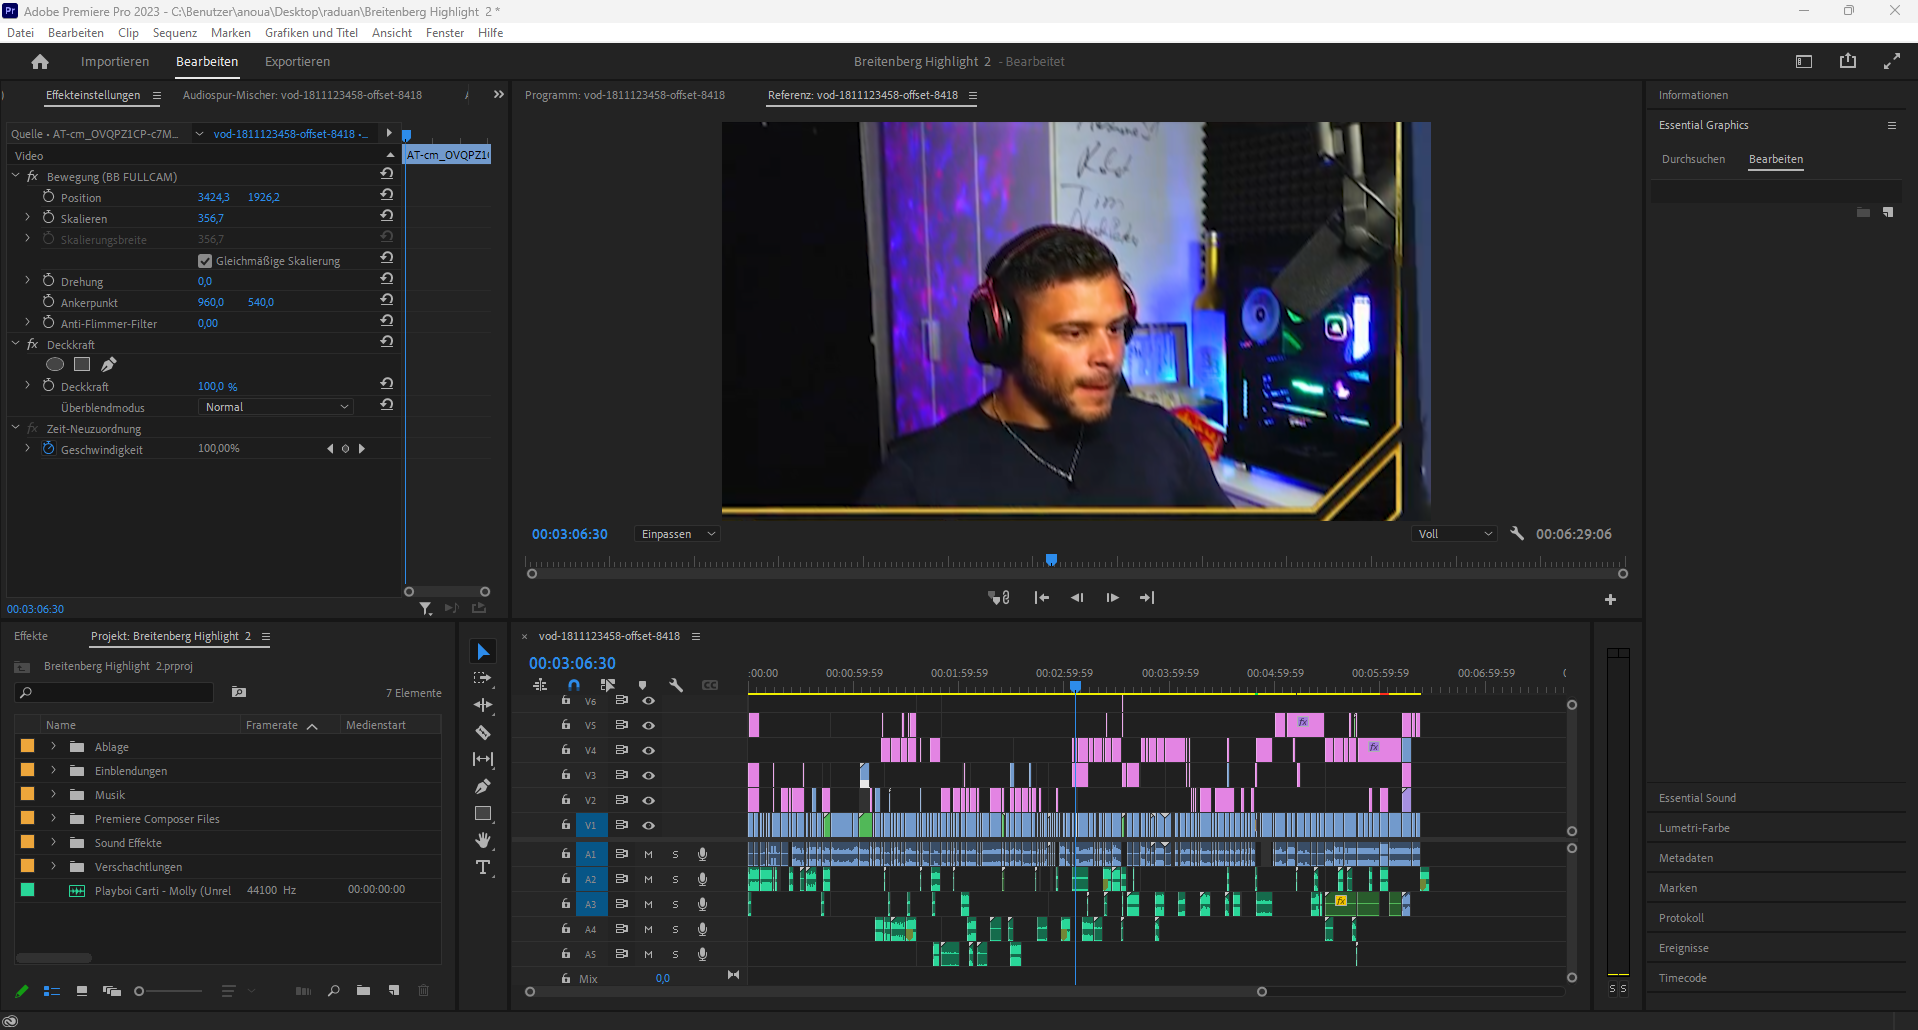1918x1030 pixels.
Task: Open the Lumetri-Farbe panel
Action: coord(1694,828)
